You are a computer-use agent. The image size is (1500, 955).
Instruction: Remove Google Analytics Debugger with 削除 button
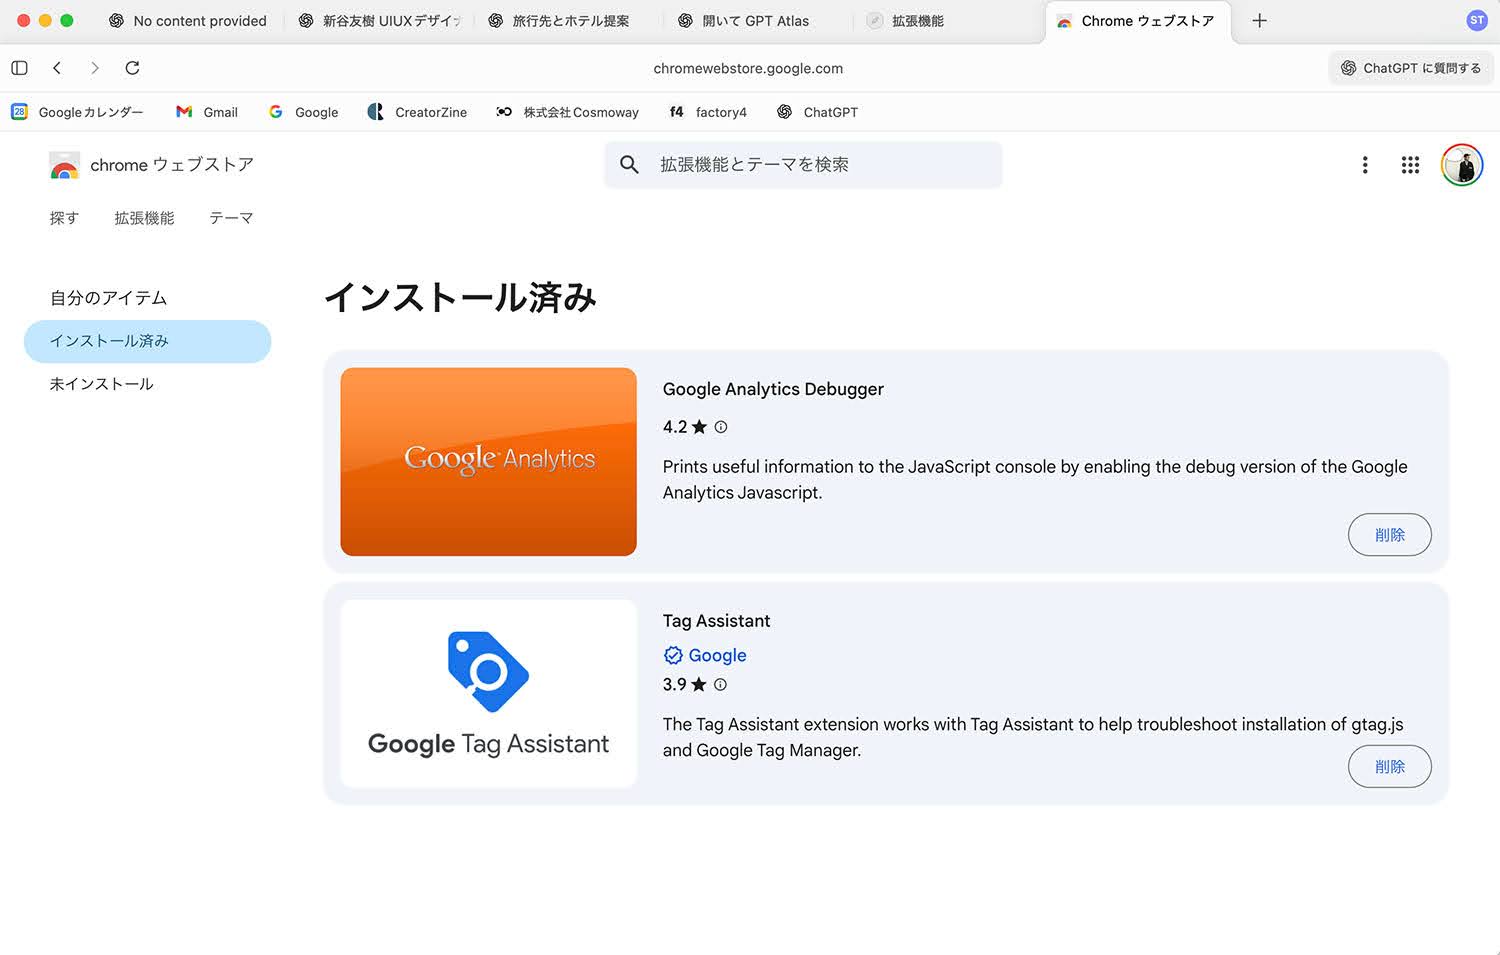[x=1389, y=535]
